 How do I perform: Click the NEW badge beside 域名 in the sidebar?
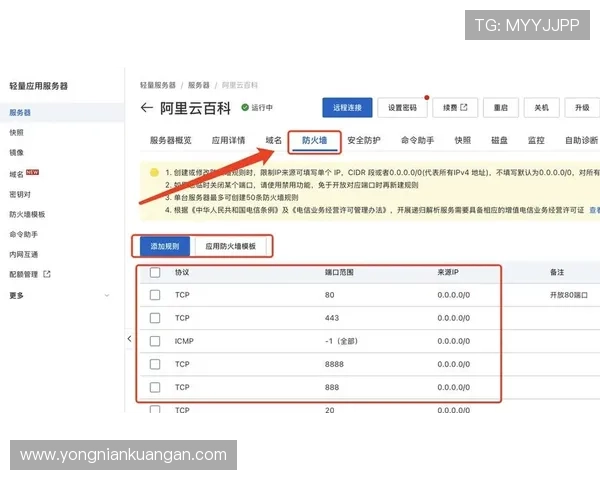(32, 172)
